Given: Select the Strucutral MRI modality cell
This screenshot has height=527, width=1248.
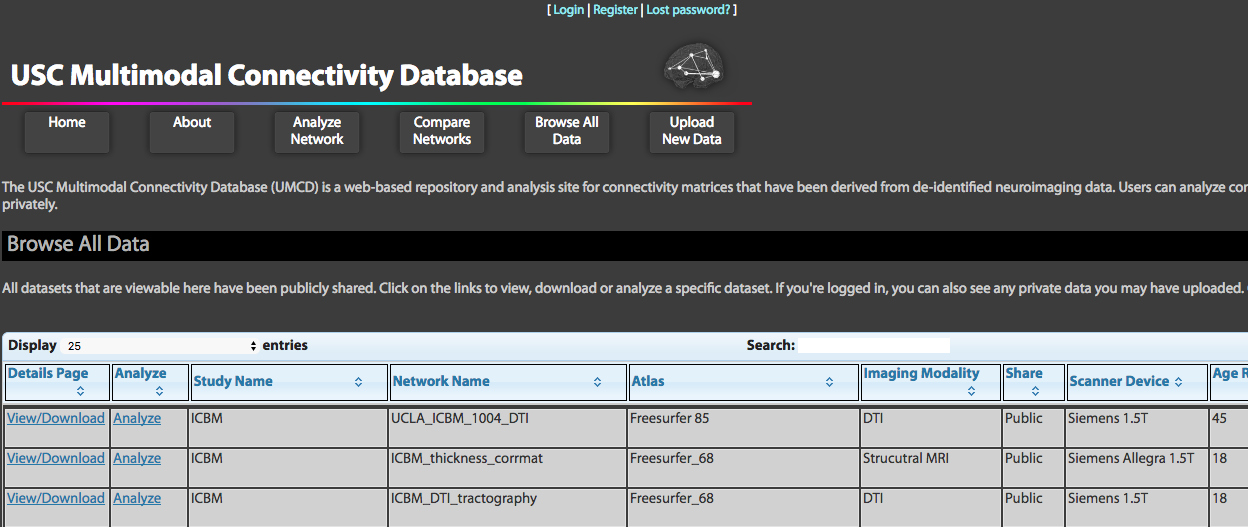Looking at the screenshot, I should click(930, 467).
